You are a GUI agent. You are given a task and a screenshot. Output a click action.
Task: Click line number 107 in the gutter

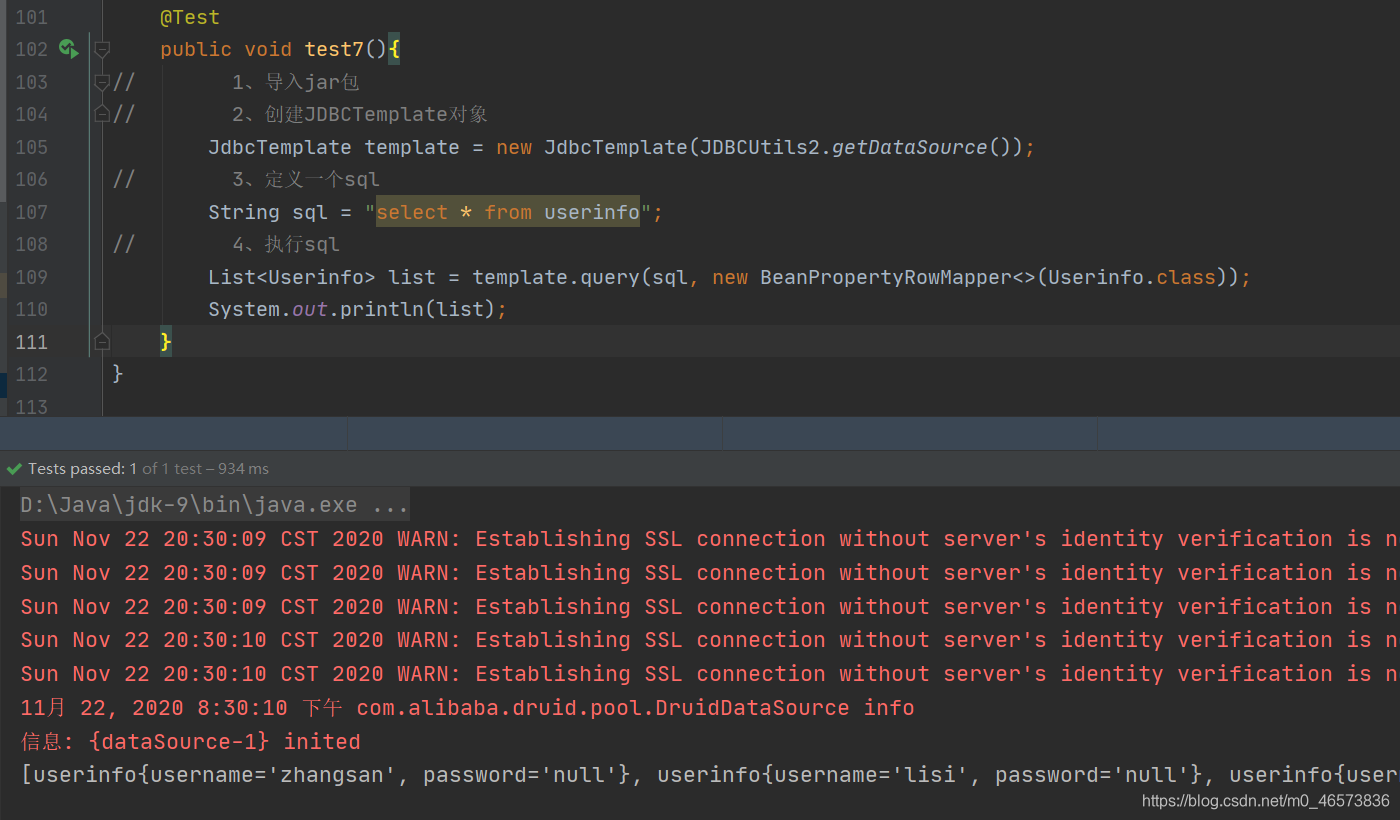31,212
